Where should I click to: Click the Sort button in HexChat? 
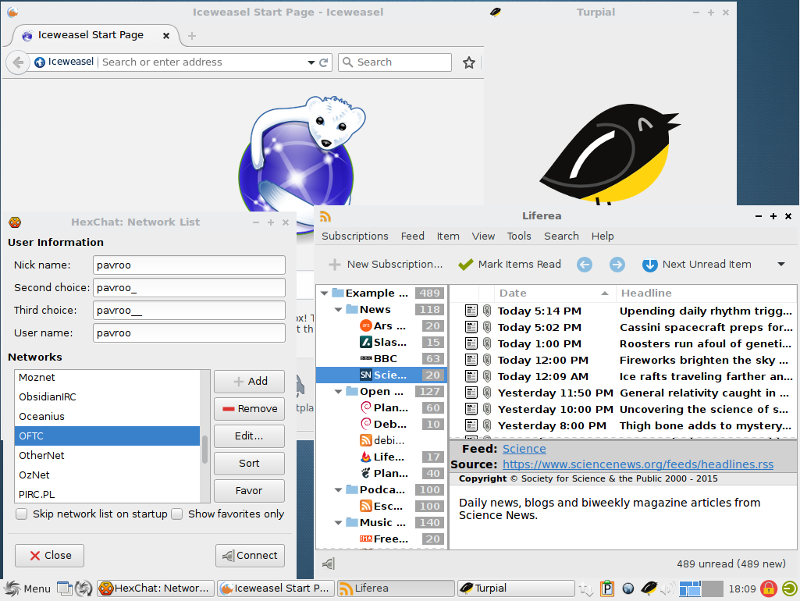pos(249,463)
